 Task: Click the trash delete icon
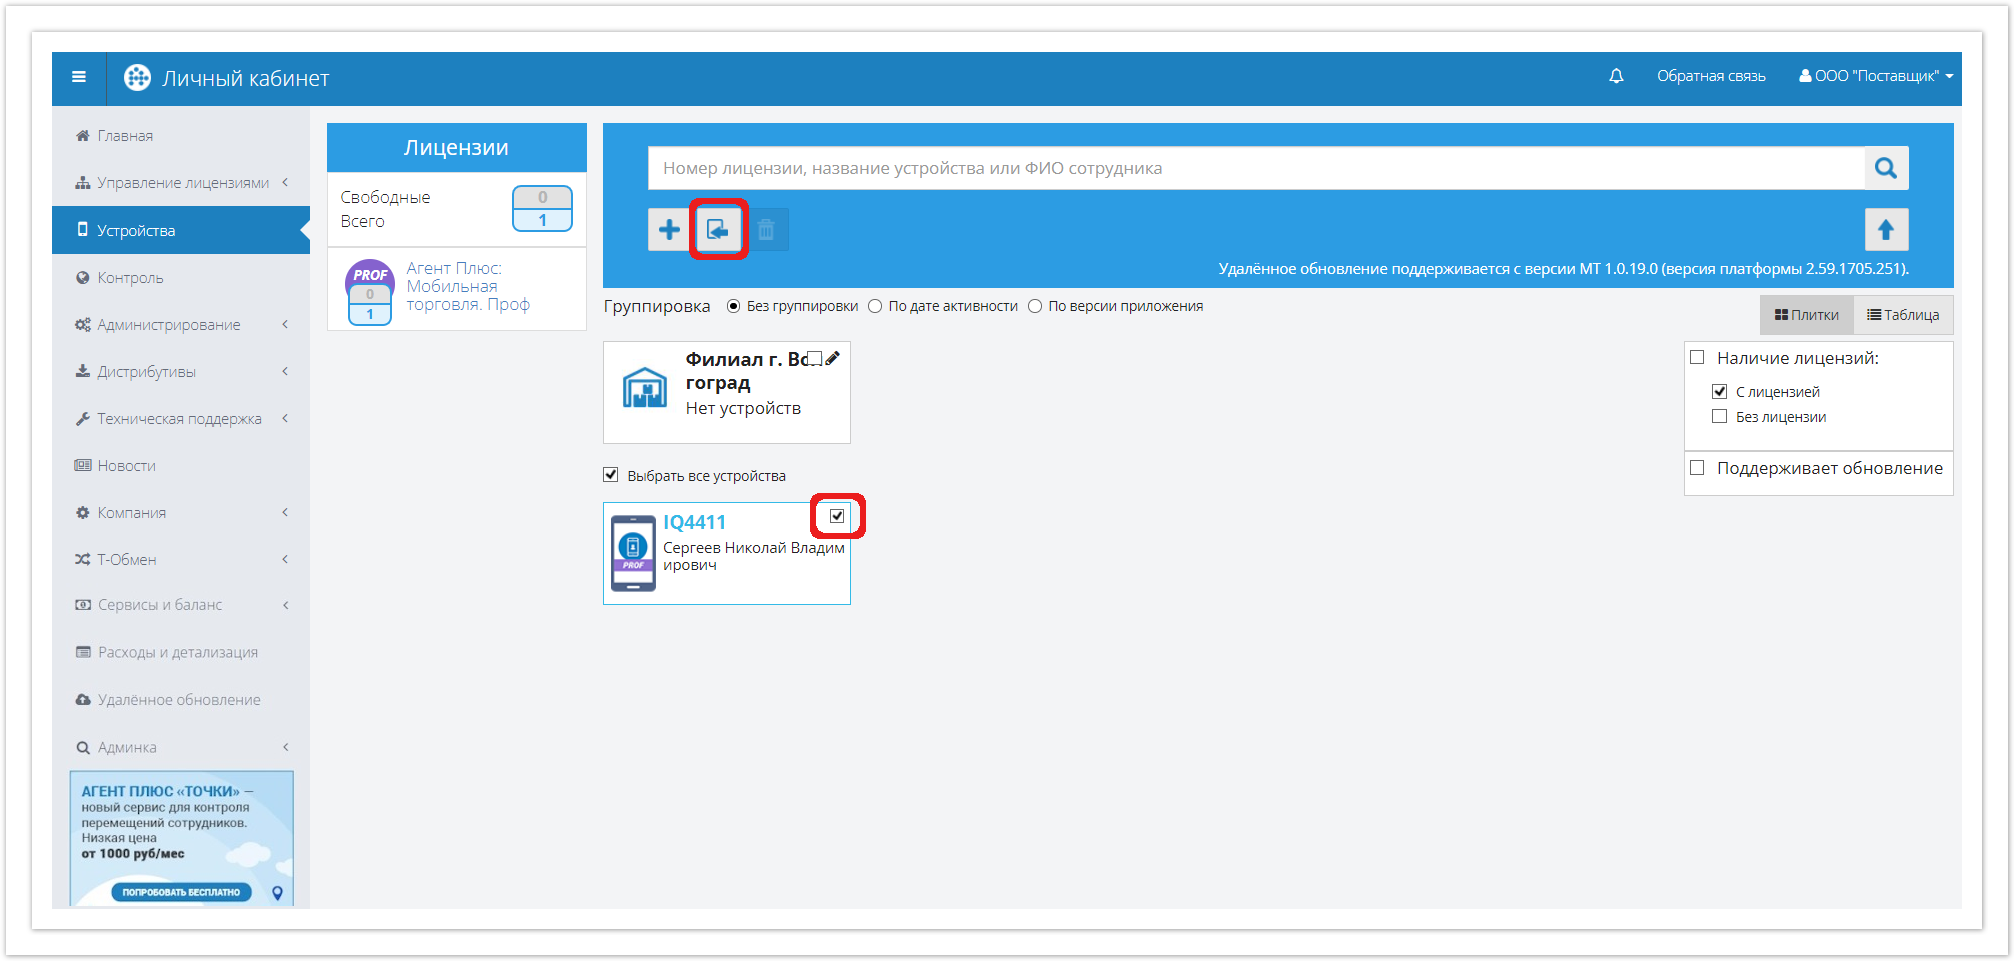point(766,230)
